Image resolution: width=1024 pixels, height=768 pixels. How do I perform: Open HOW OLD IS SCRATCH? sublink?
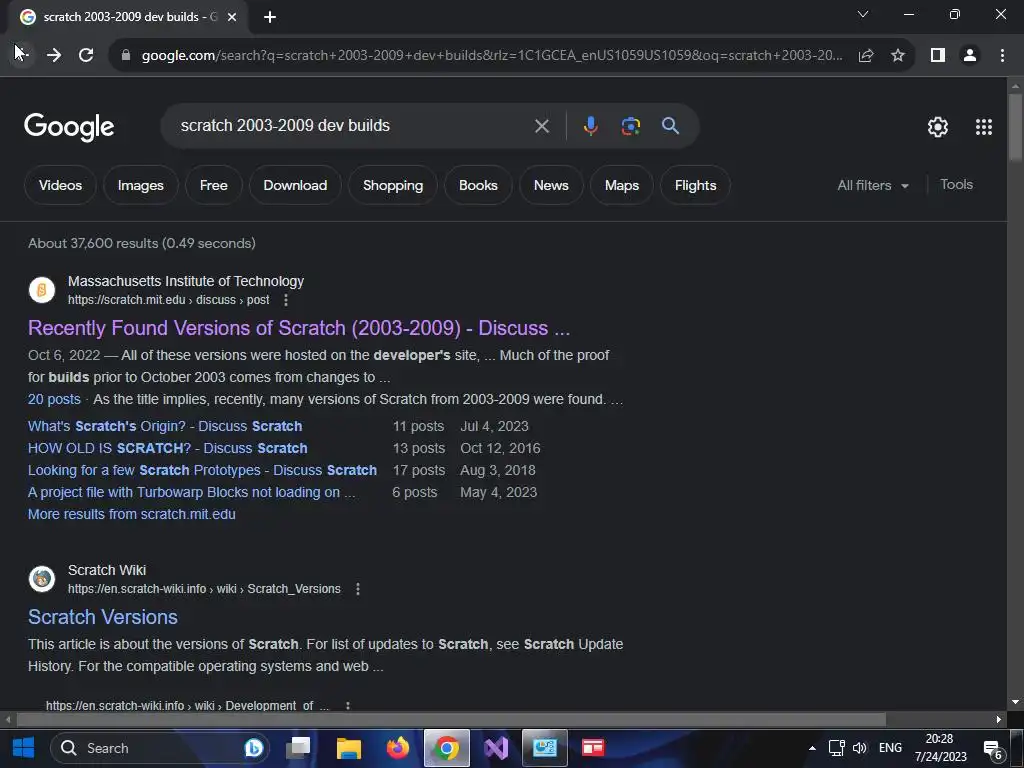[167, 448]
